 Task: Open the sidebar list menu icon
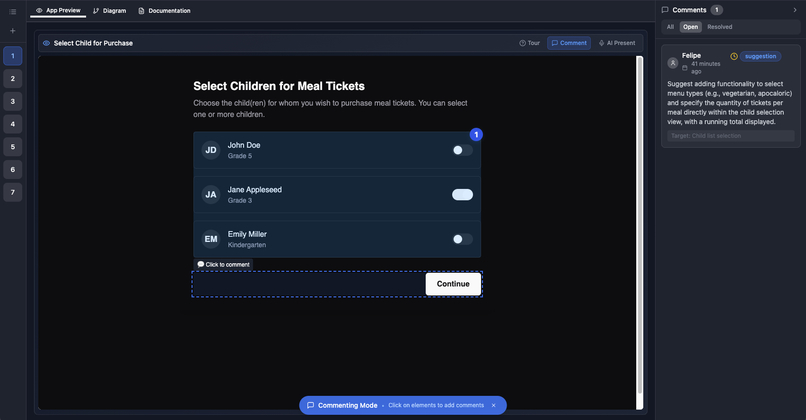click(13, 11)
